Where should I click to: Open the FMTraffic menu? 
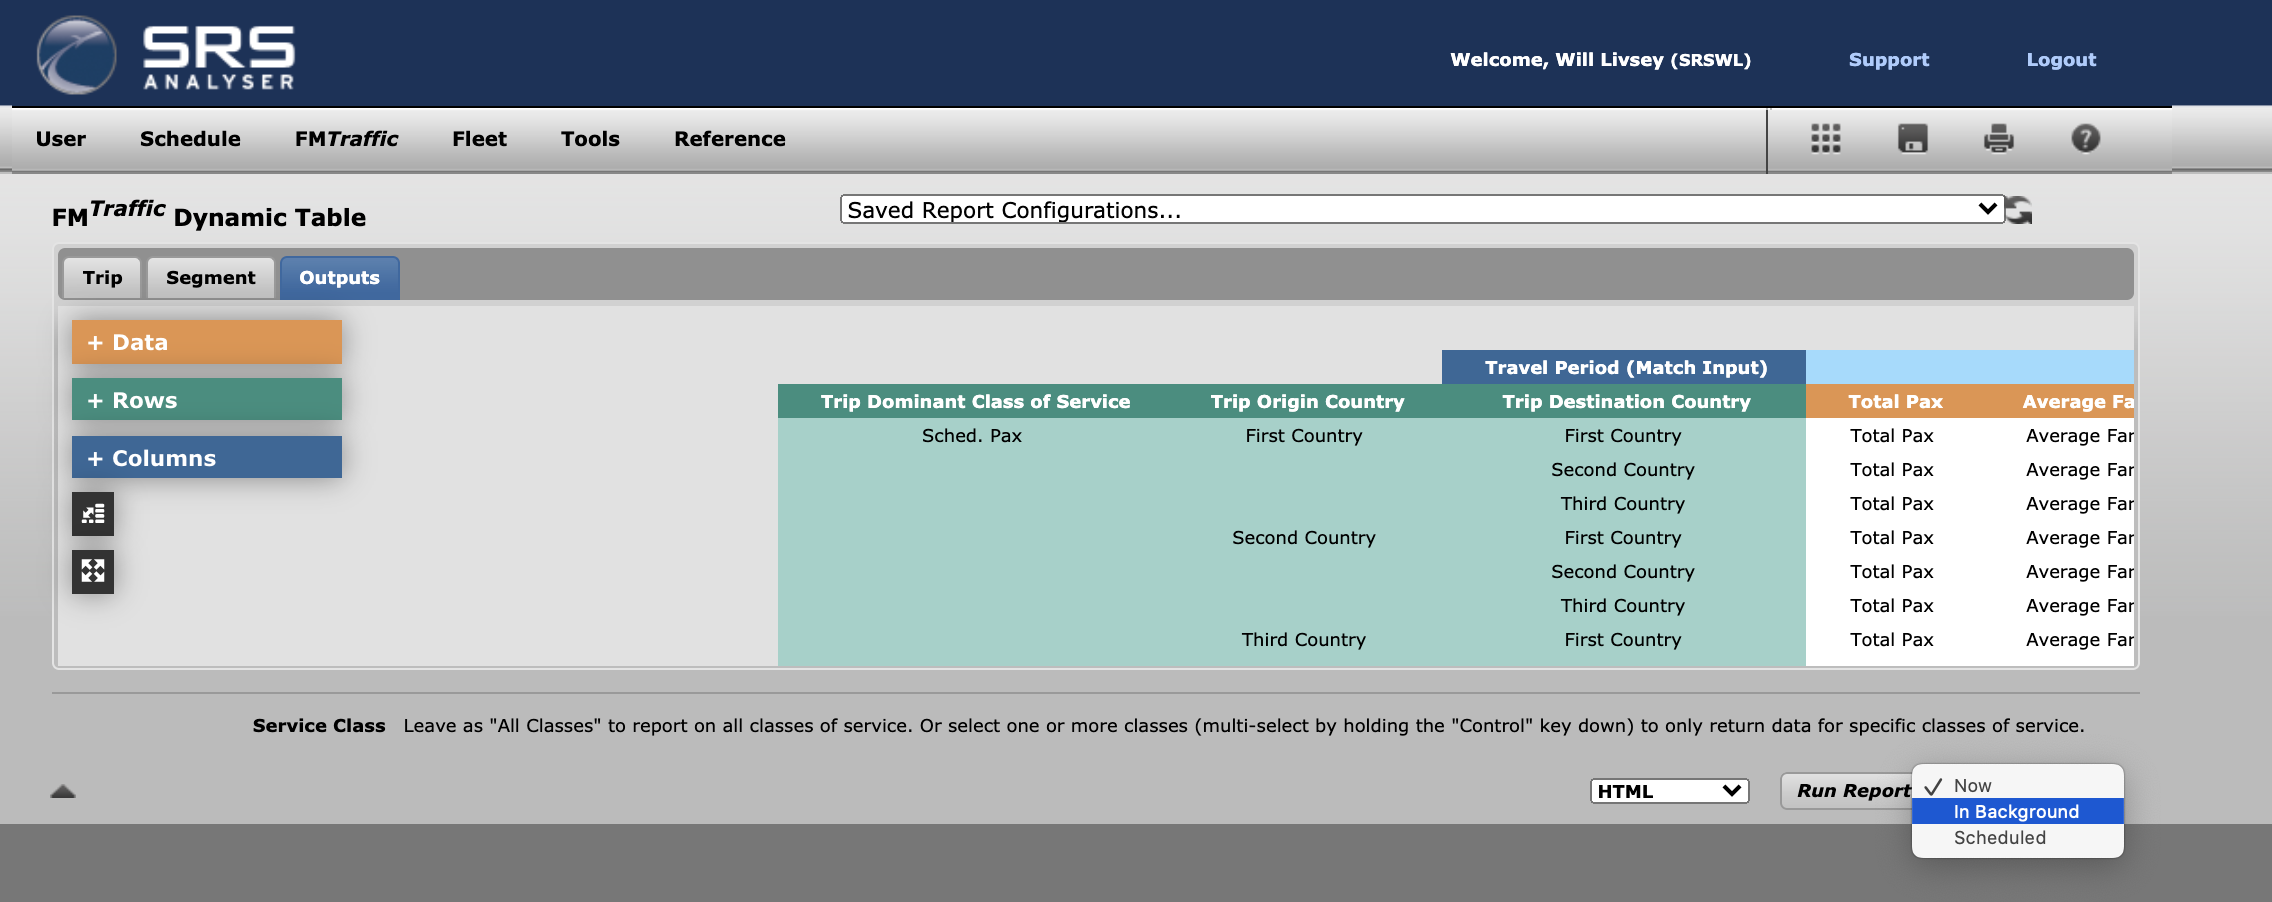click(x=346, y=139)
